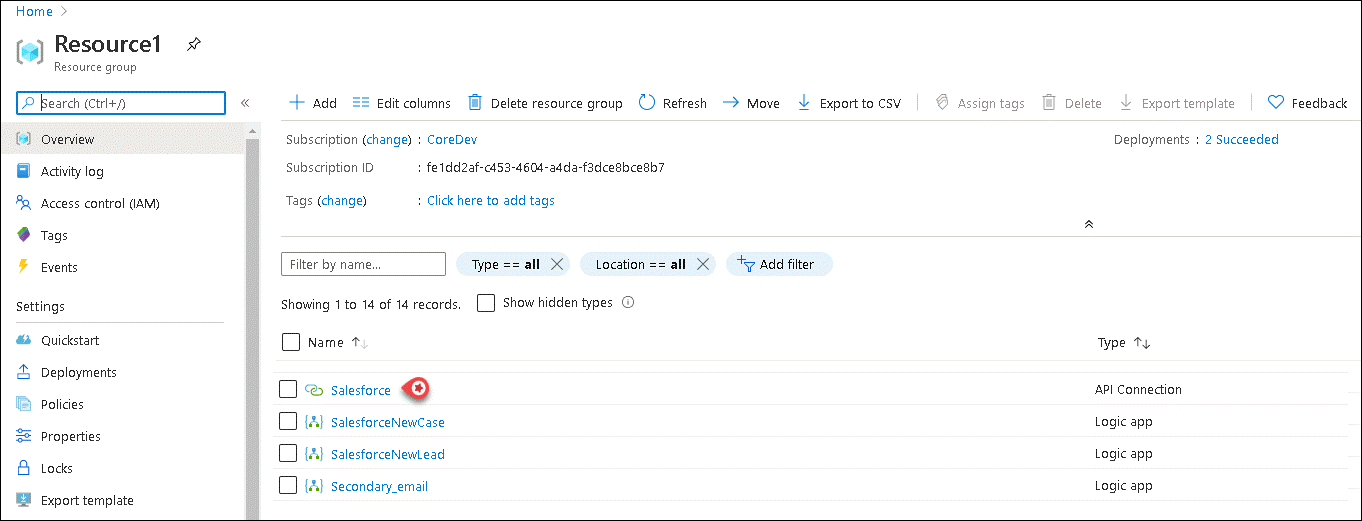Click the Export to CSV download icon
This screenshot has width=1362, height=521.
(804, 103)
